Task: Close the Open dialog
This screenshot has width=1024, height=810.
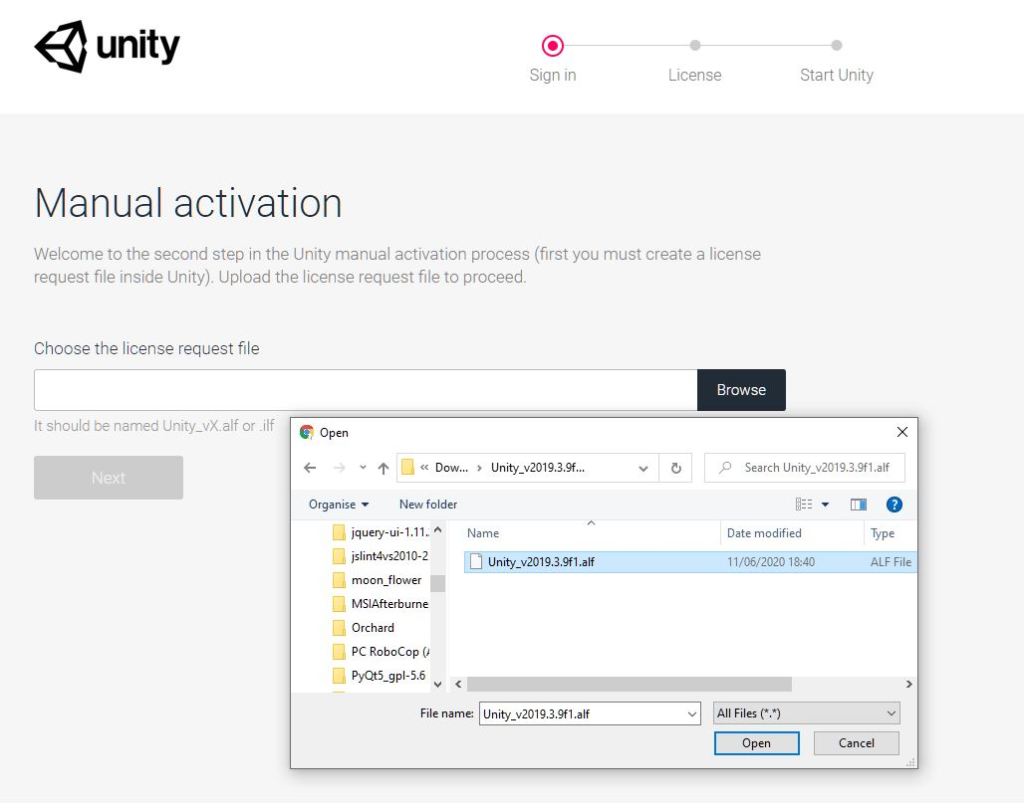Action: 903,432
